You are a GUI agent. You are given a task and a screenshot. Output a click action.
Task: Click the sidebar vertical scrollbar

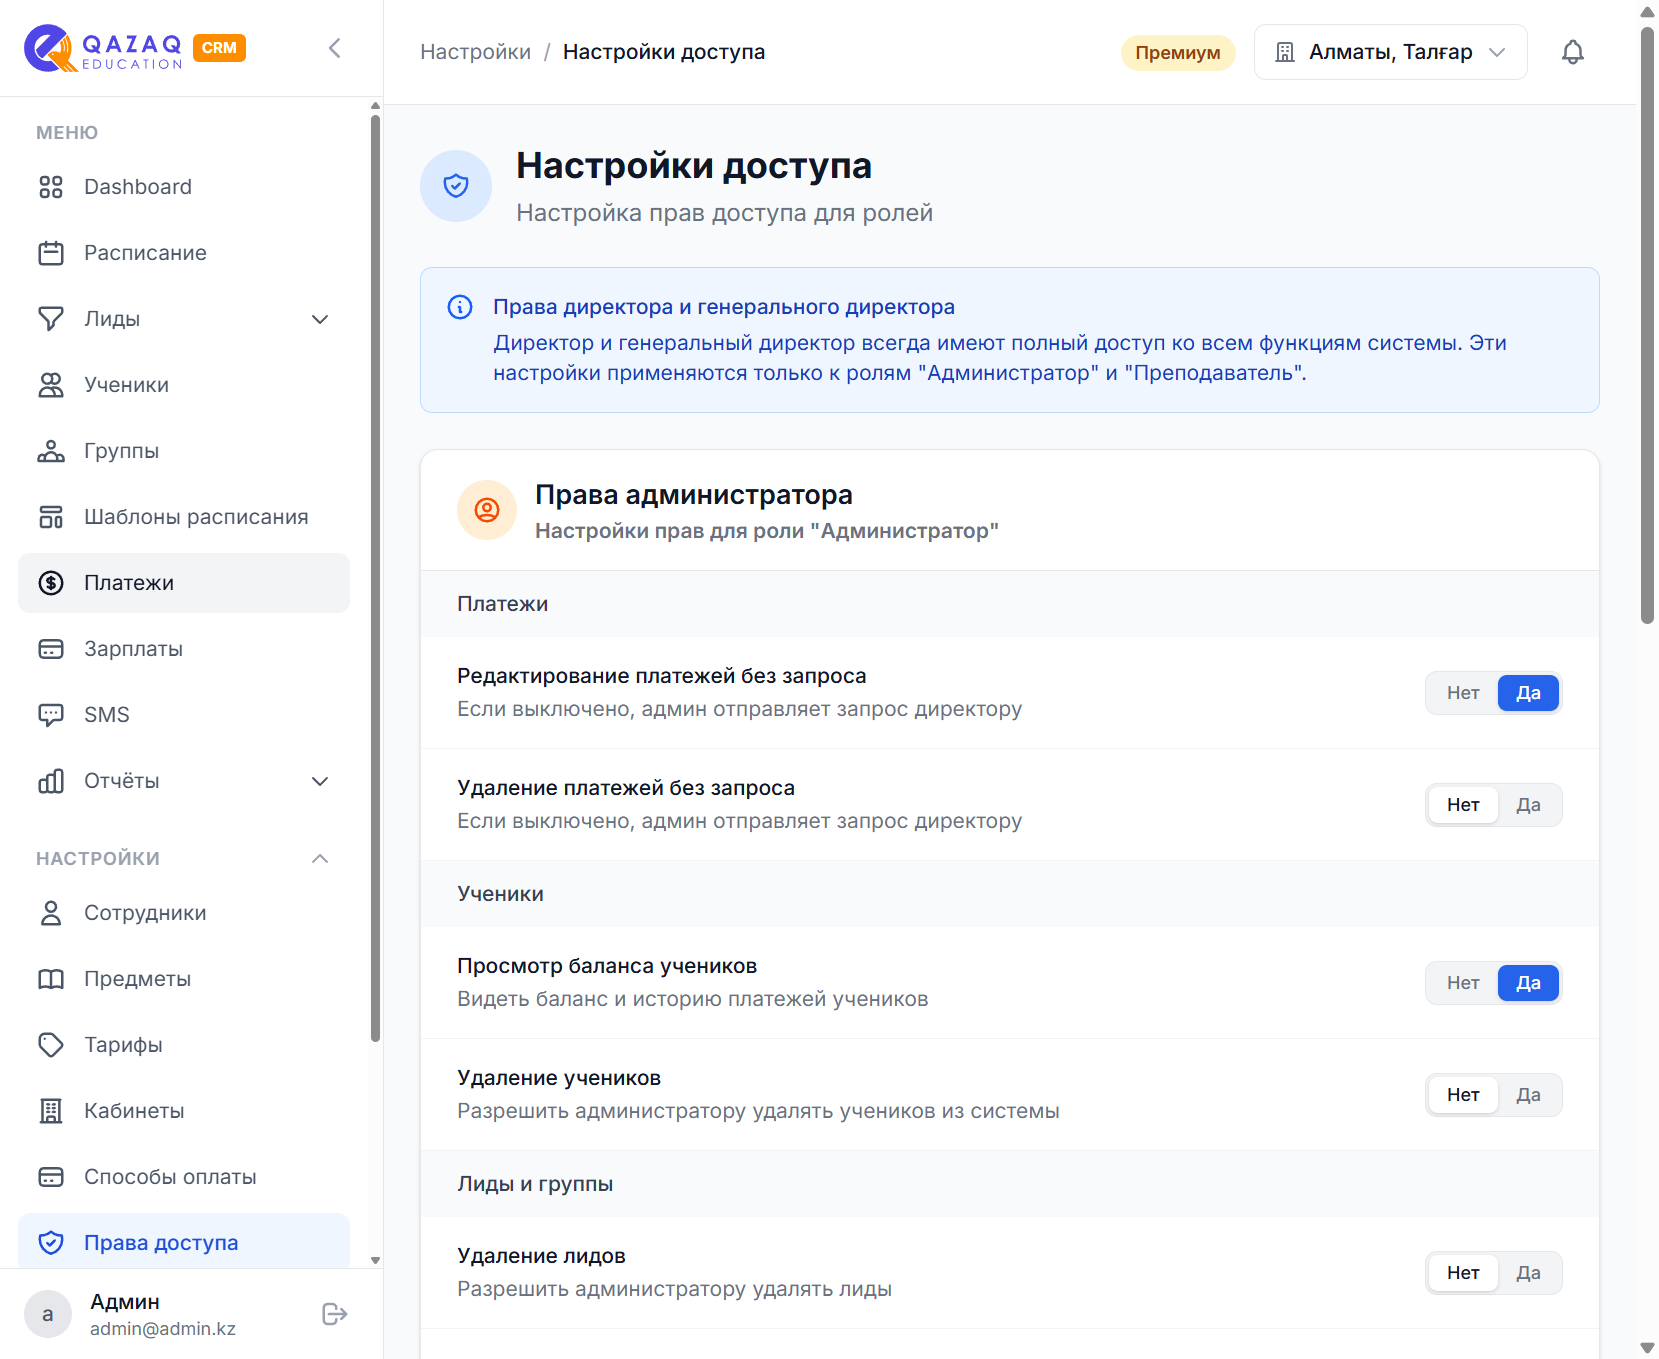(x=375, y=578)
